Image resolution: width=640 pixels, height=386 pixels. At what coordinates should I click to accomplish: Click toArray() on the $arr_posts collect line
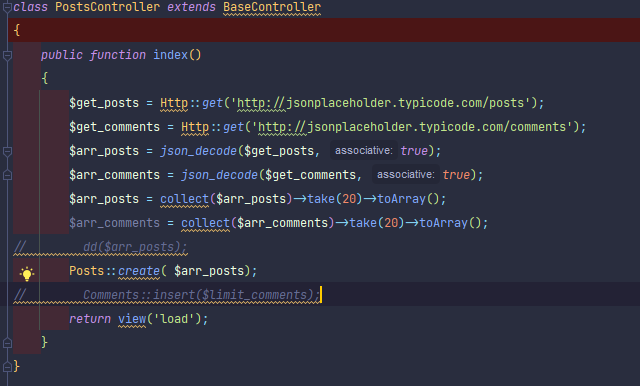[x=408, y=199]
